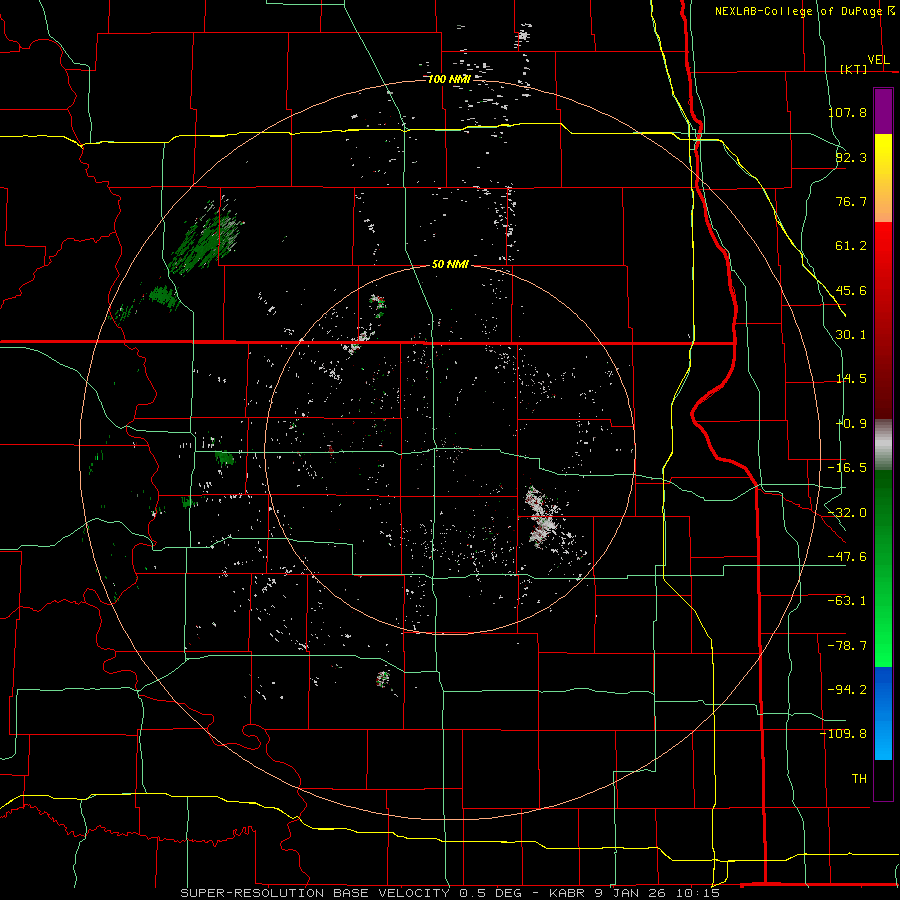Select the 45.6 scale value
The width and height of the screenshot is (900, 900).
851,290
